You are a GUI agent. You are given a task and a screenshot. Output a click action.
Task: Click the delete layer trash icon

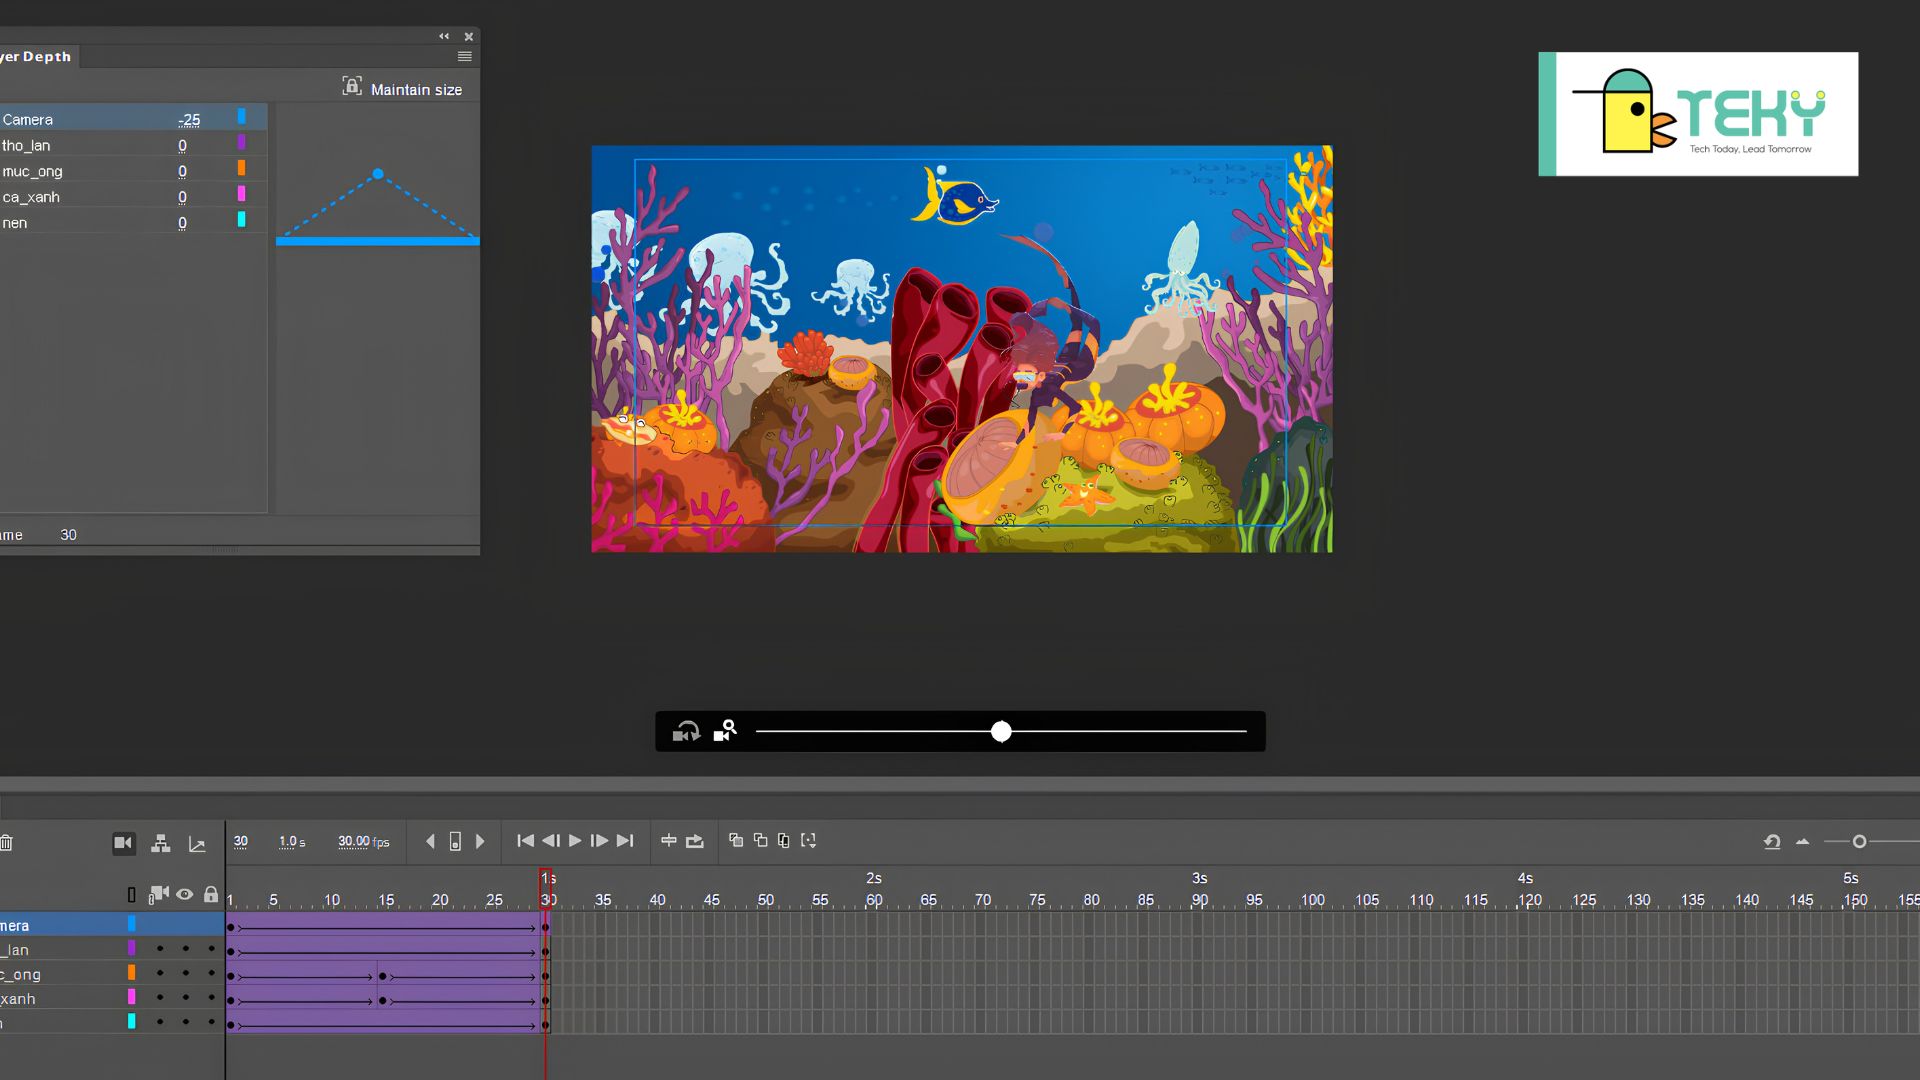tap(6, 843)
